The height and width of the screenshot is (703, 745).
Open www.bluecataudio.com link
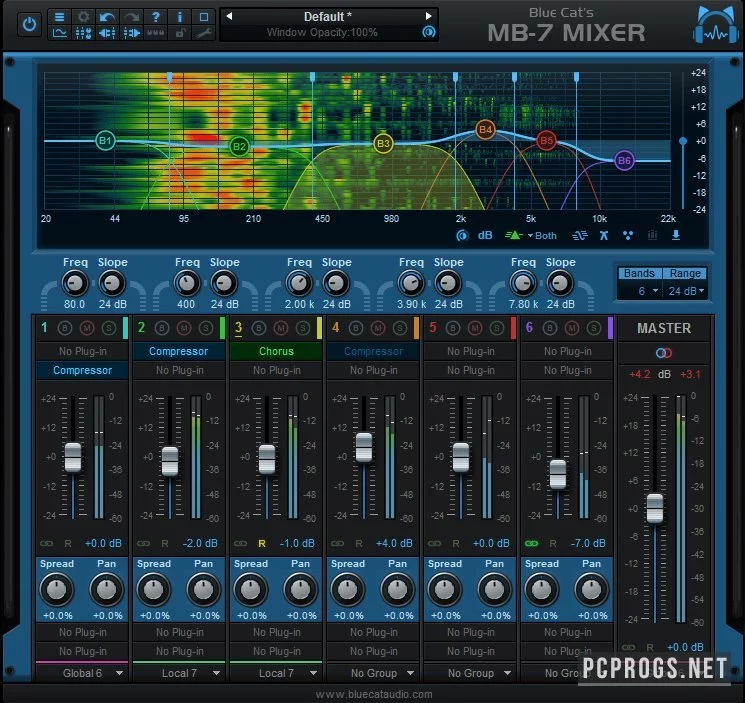[373, 694]
